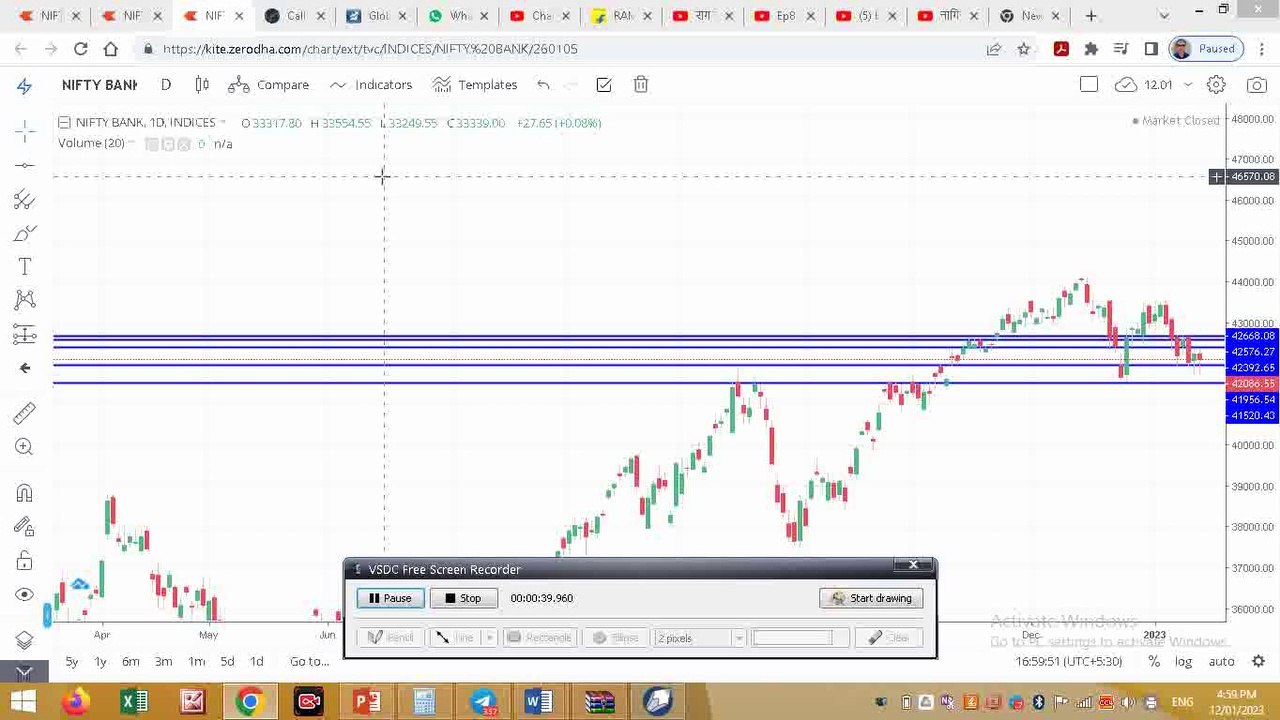The image size is (1280, 720).
Task: Open Word from the taskbar
Action: tap(537, 702)
